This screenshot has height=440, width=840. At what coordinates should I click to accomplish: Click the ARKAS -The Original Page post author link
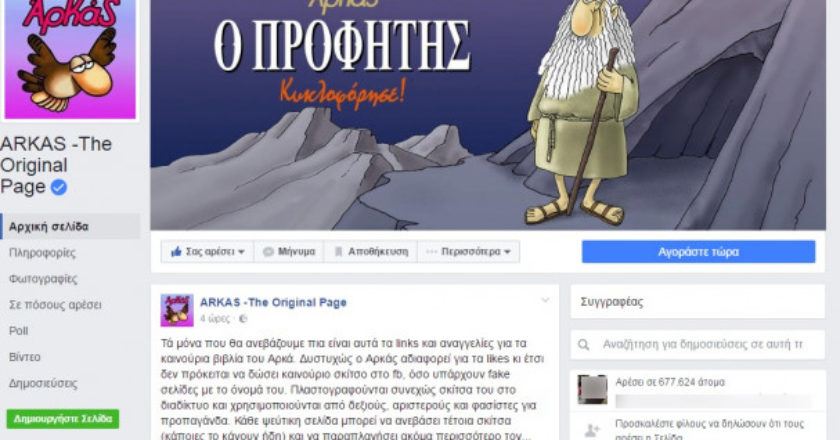point(273,302)
